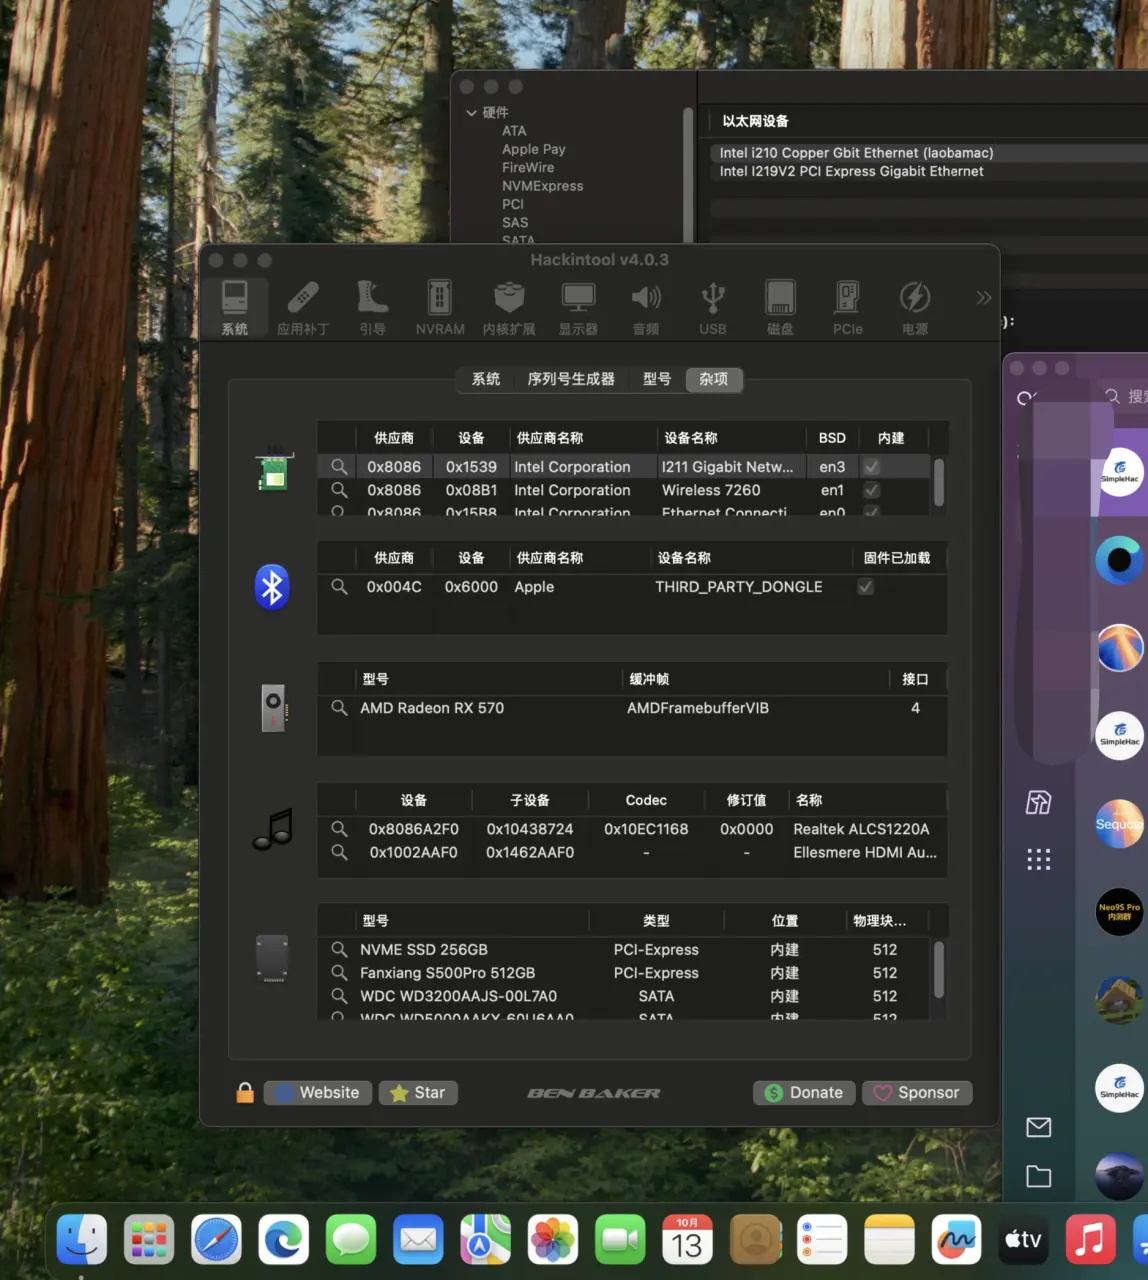Open the 显示器 displays section

point(578,307)
